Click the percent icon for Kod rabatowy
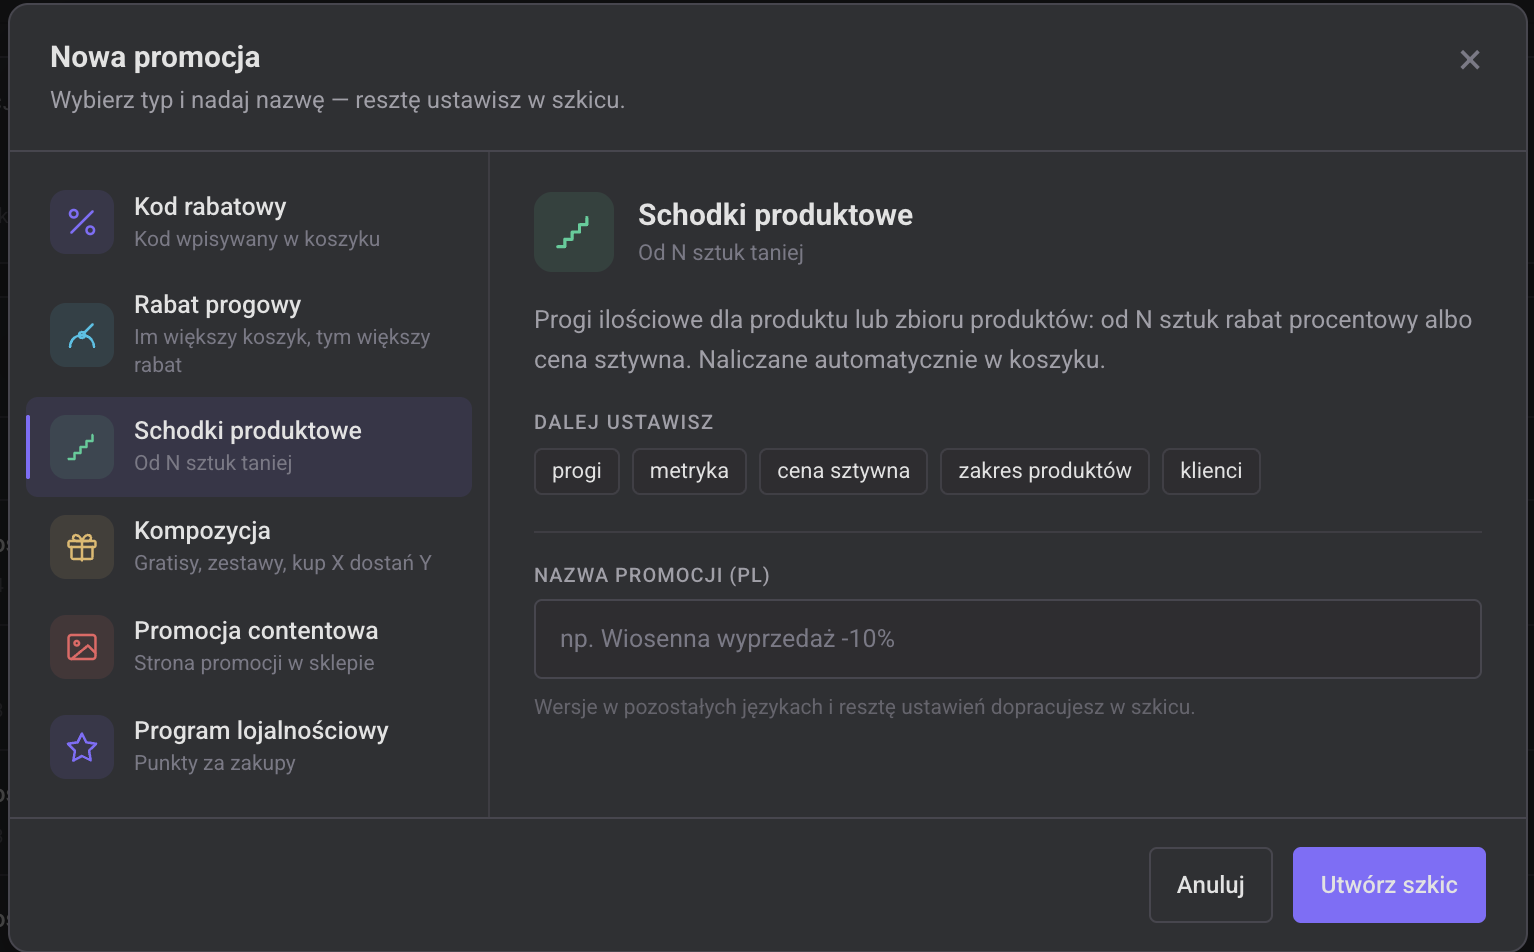The height and width of the screenshot is (952, 1534). pos(82,222)
